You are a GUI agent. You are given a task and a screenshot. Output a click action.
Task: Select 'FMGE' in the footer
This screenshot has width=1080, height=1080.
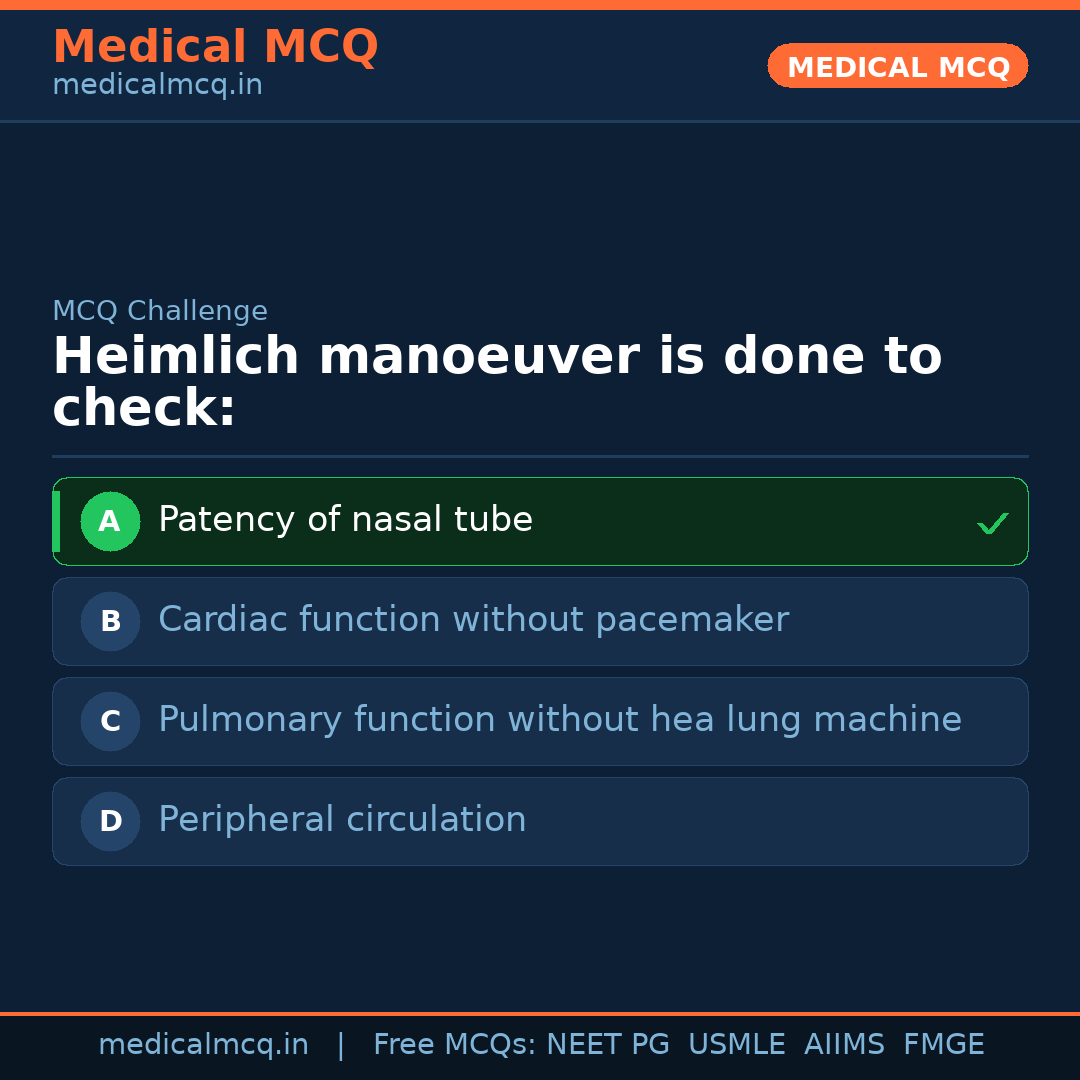pos(943,1045)
